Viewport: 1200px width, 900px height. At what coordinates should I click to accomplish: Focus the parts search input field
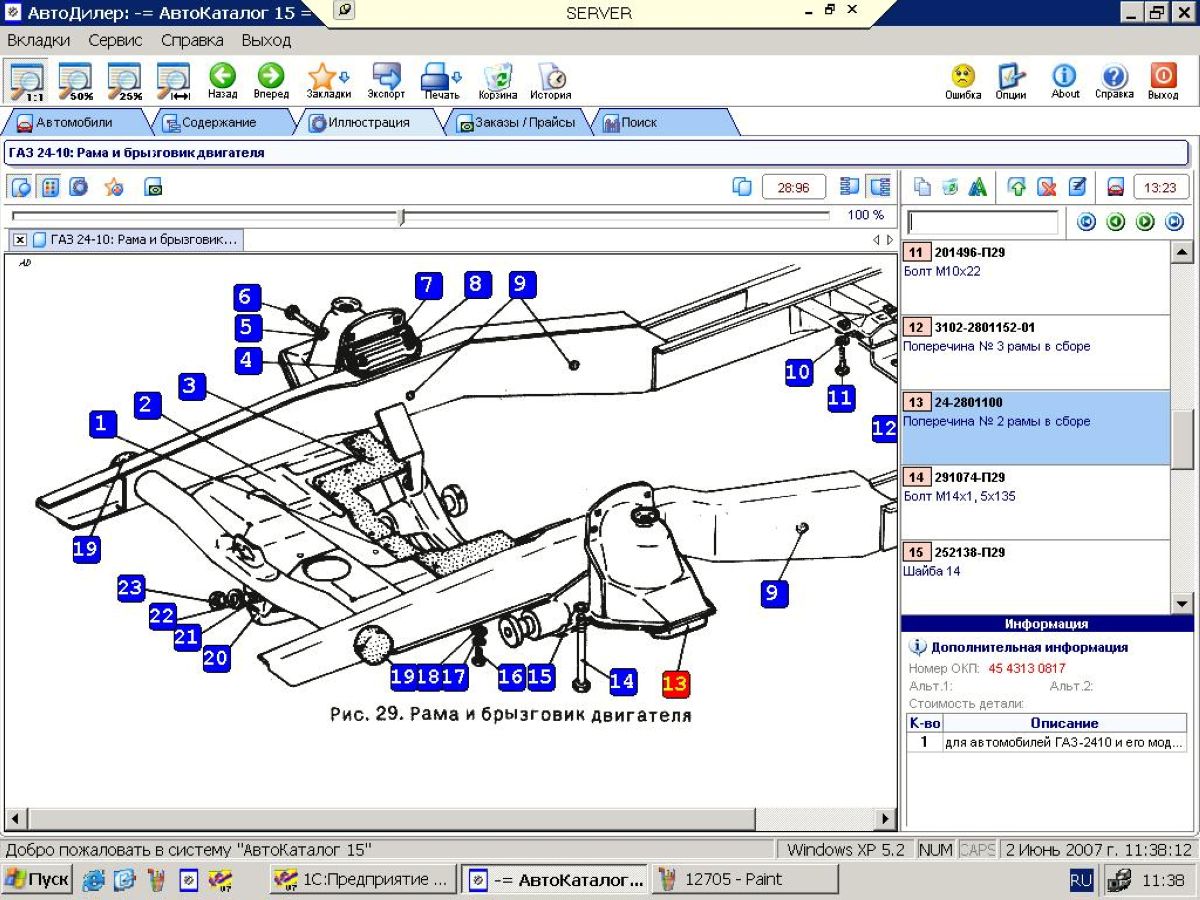point(982,222)
